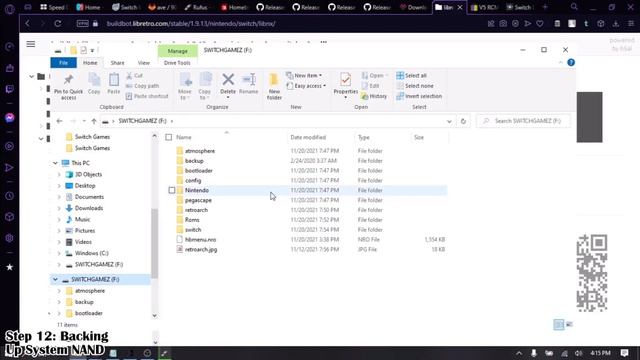Open the Drive Tools tab
The image size is (640, 360).
click(177, 63)
